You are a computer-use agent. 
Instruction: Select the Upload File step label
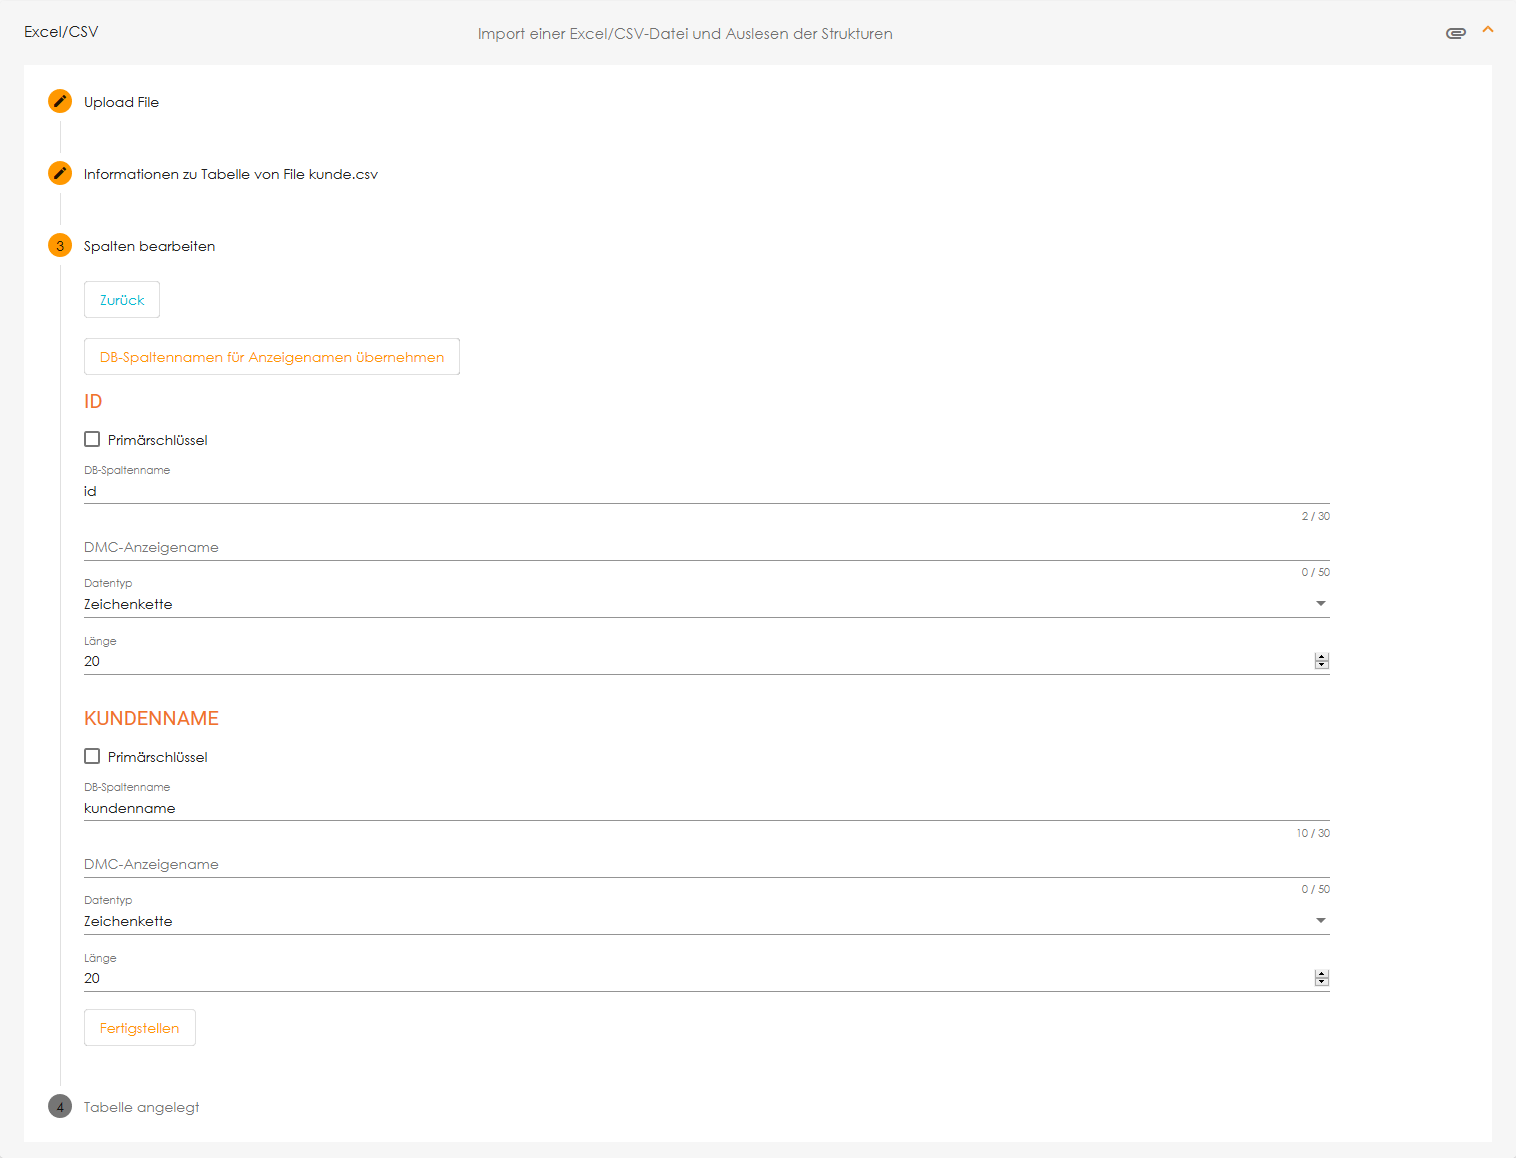121,102
